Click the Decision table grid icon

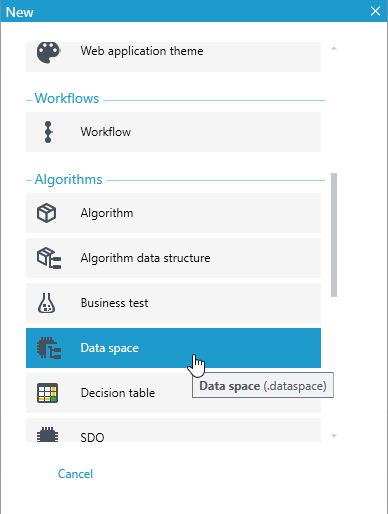click(47, 393)
